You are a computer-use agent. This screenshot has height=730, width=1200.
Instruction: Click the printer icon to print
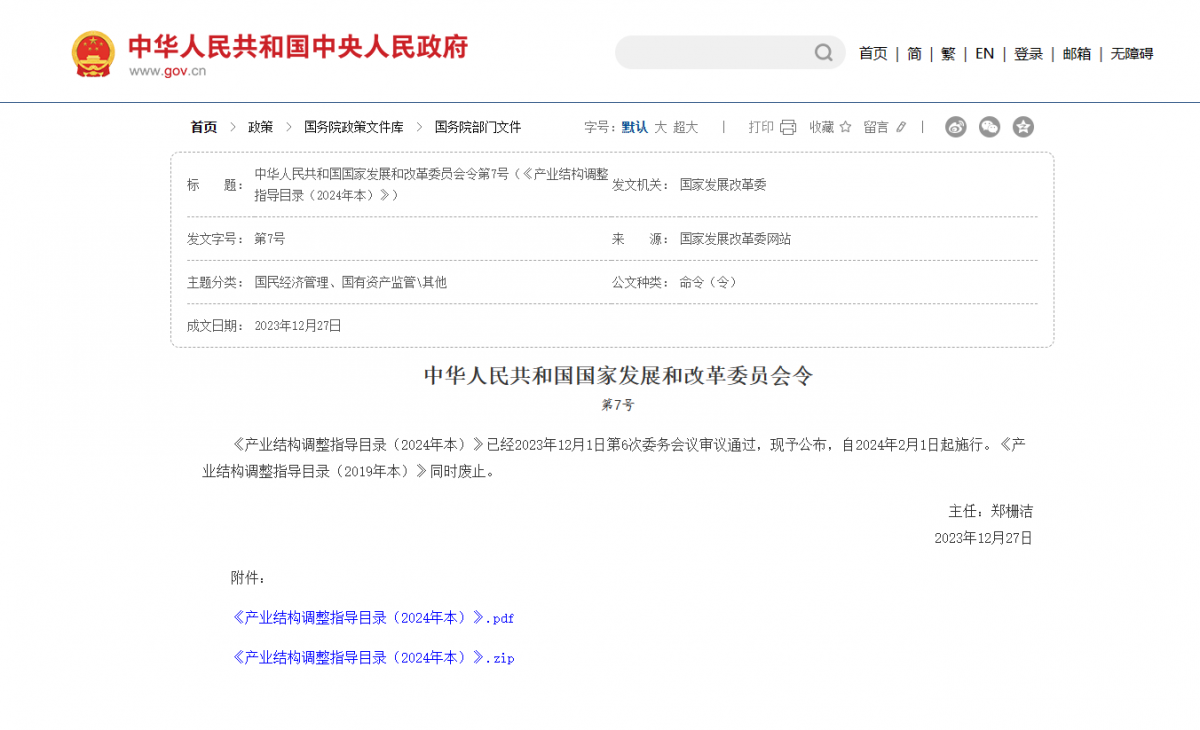click(x=788, y=127)
